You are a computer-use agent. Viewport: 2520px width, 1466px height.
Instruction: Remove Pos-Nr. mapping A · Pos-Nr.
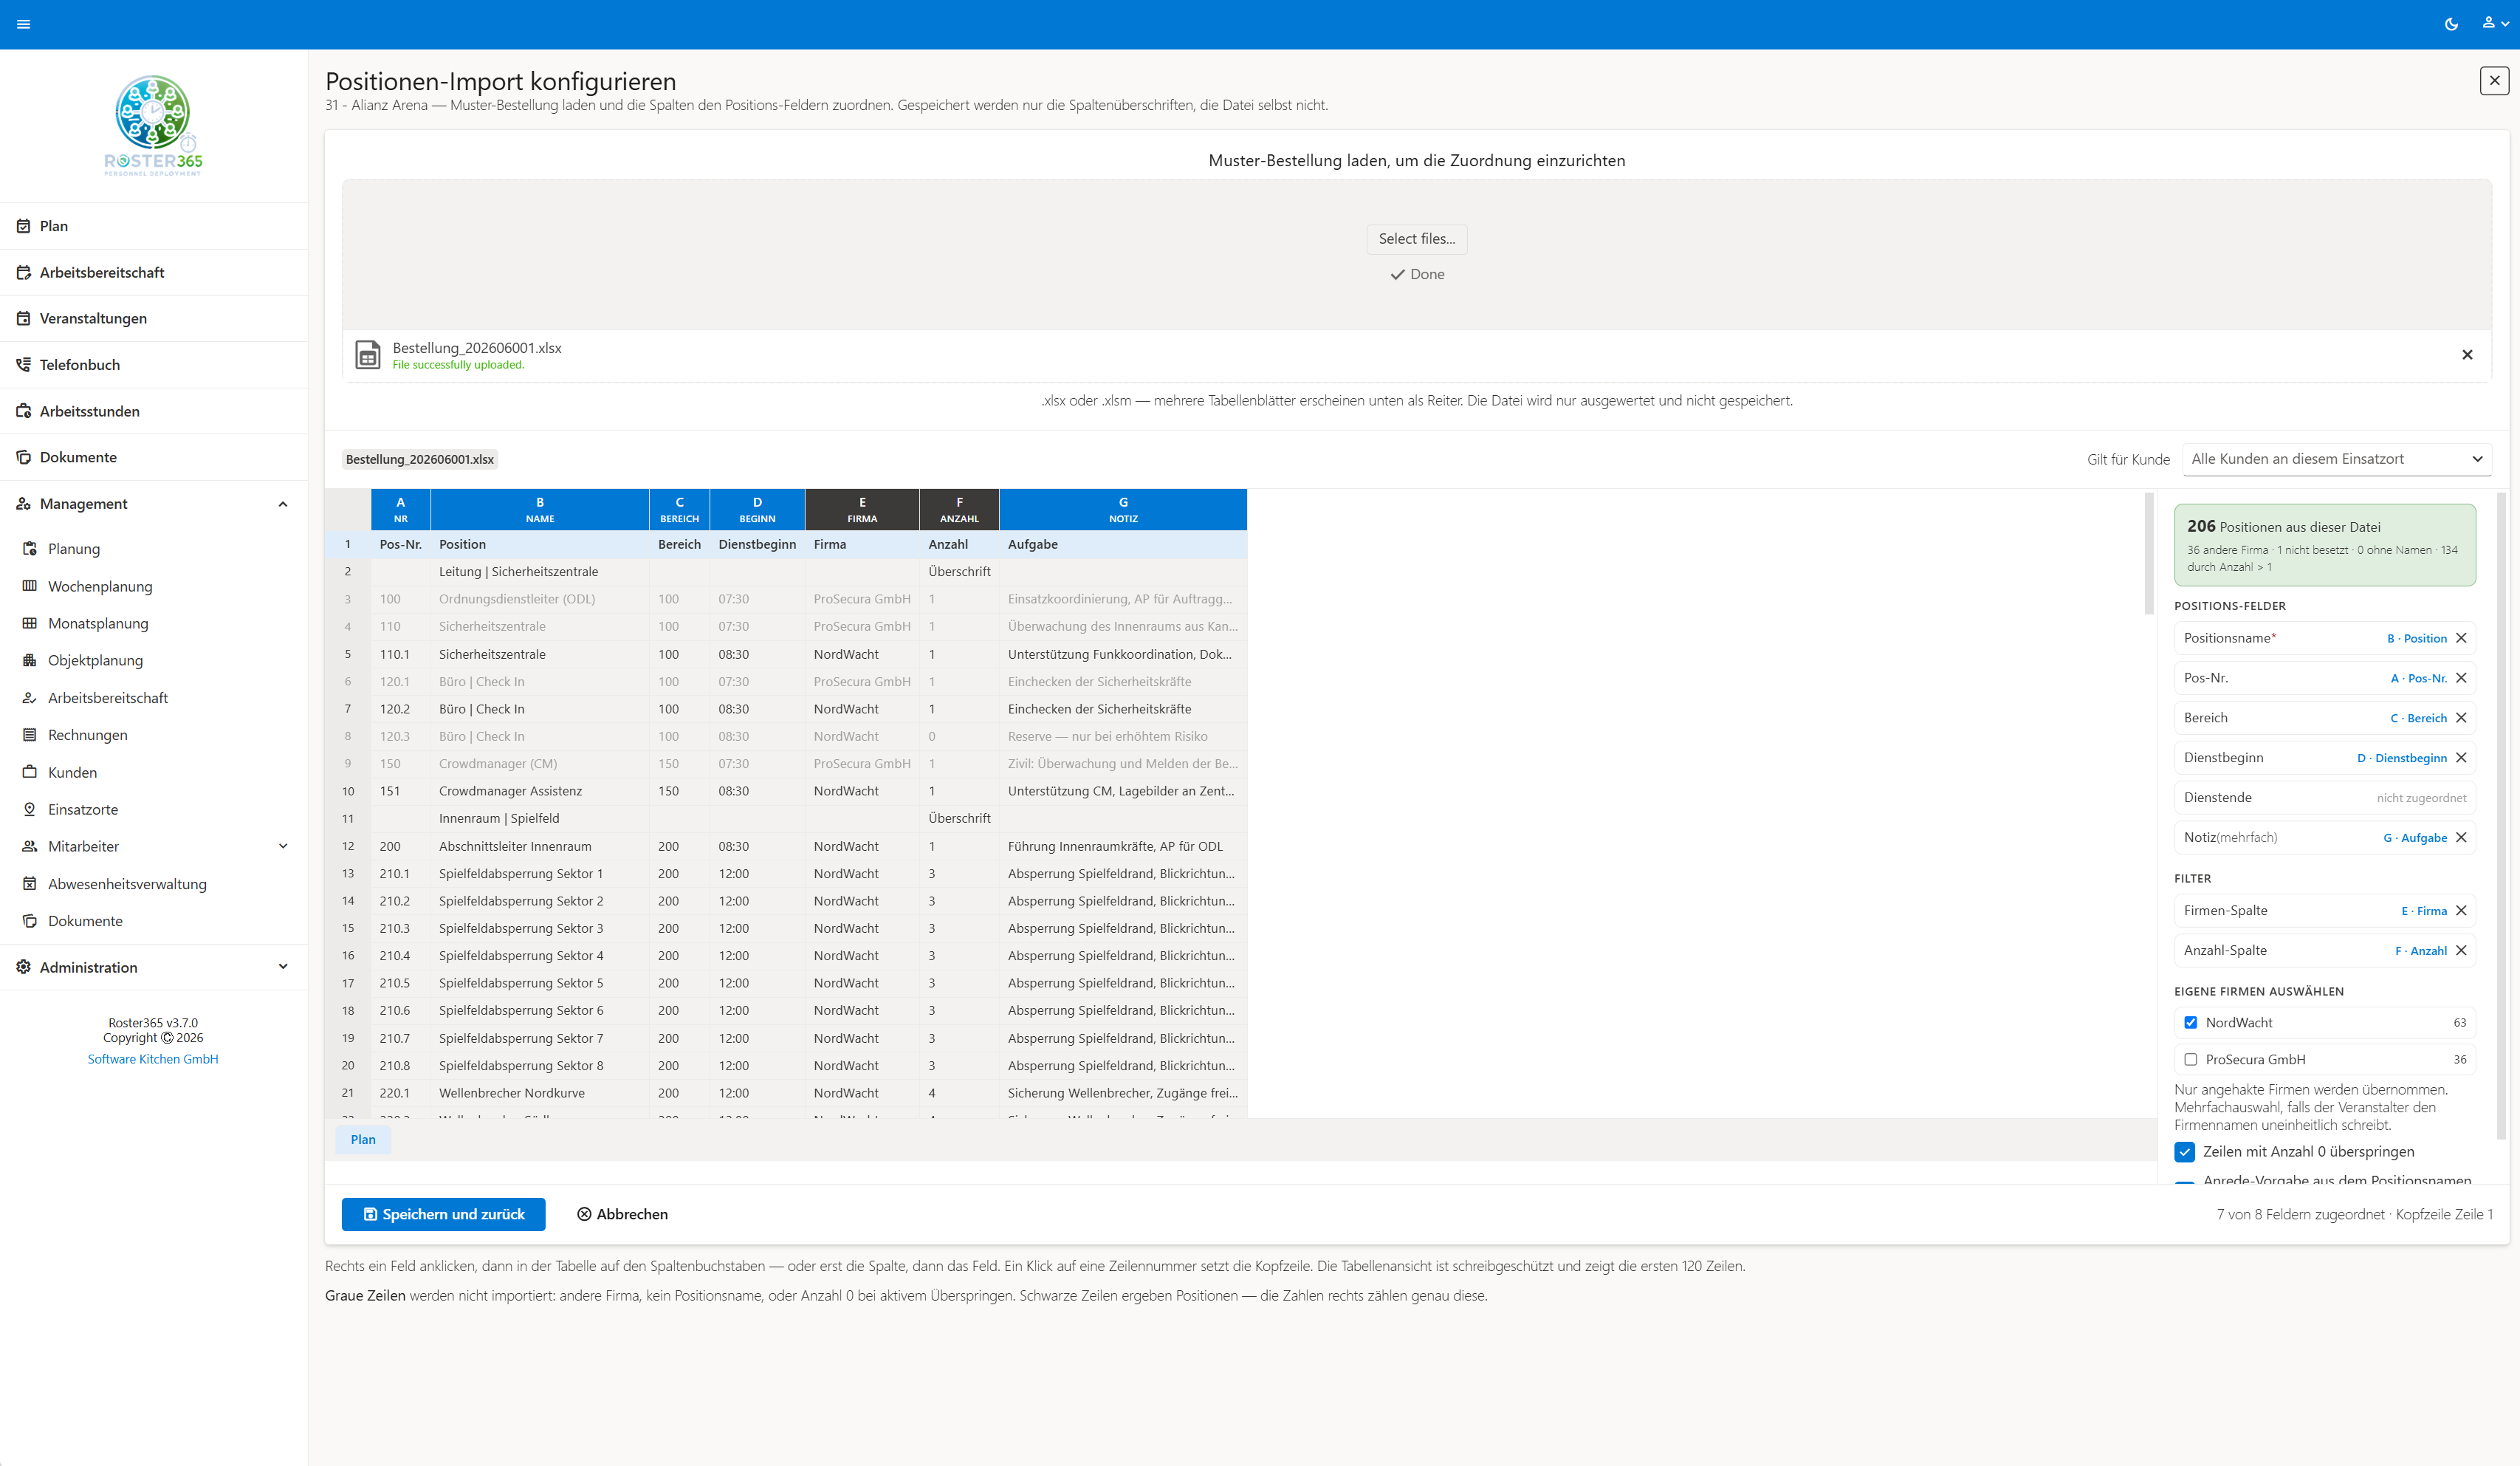click(x=2461, y=678)
